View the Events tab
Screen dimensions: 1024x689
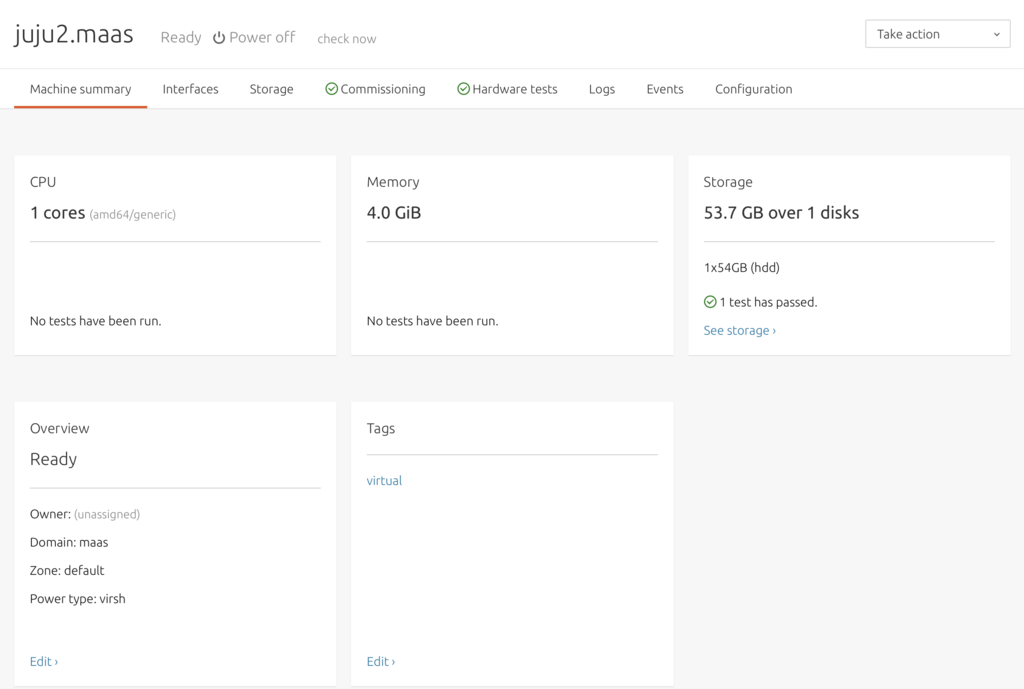point(664,89)
